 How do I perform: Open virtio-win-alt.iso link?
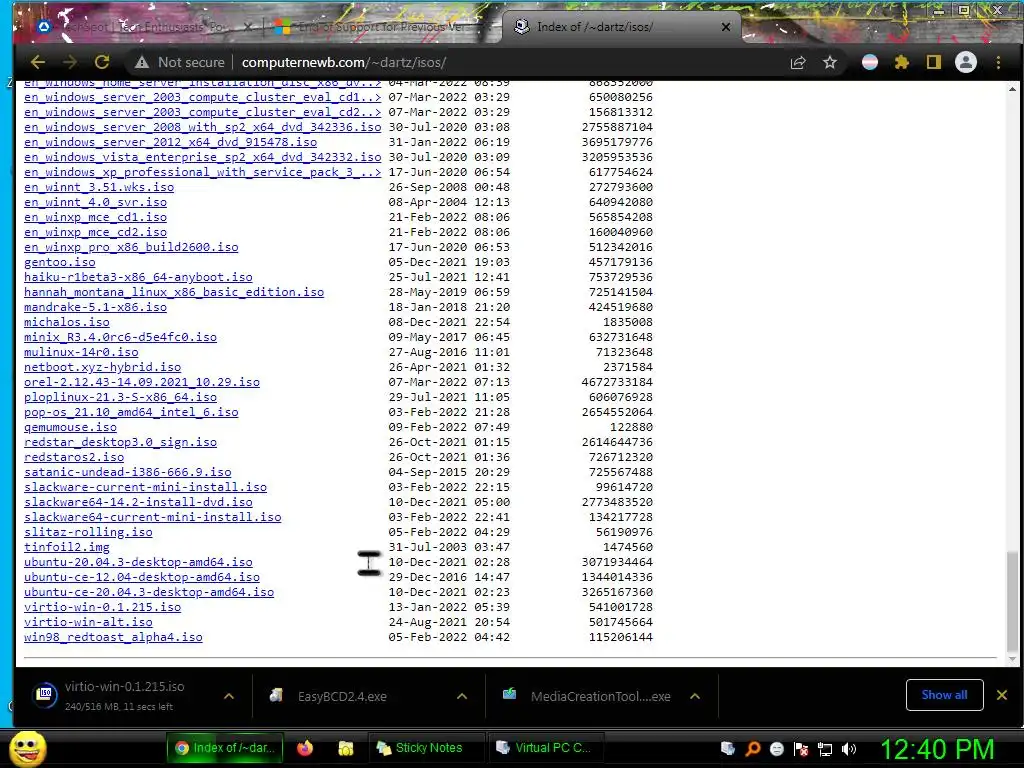[88, 623]
